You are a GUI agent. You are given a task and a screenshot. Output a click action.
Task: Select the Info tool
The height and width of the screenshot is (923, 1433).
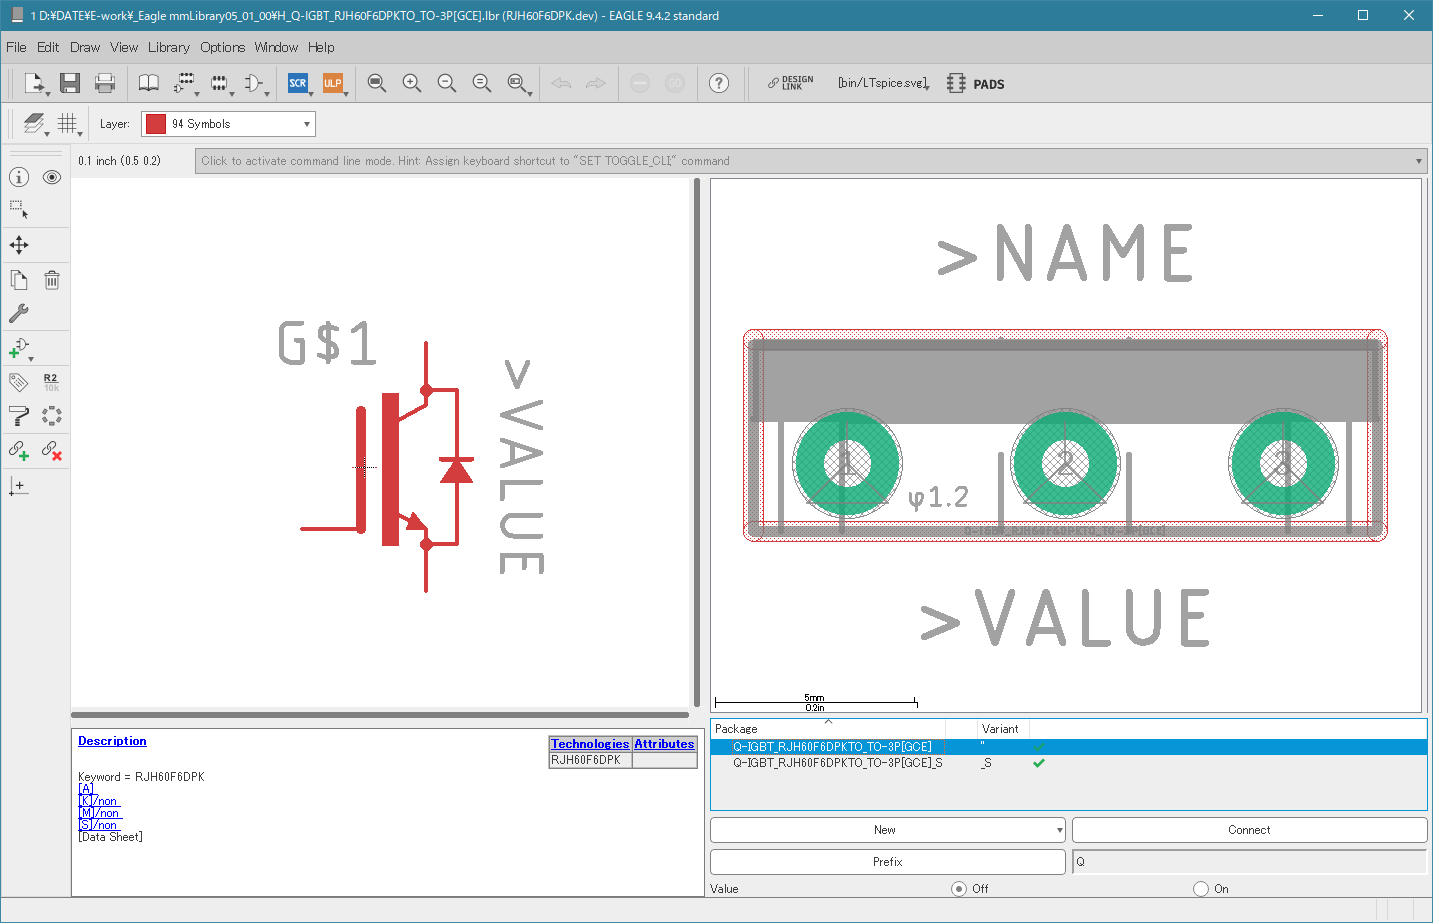(19, 177)
